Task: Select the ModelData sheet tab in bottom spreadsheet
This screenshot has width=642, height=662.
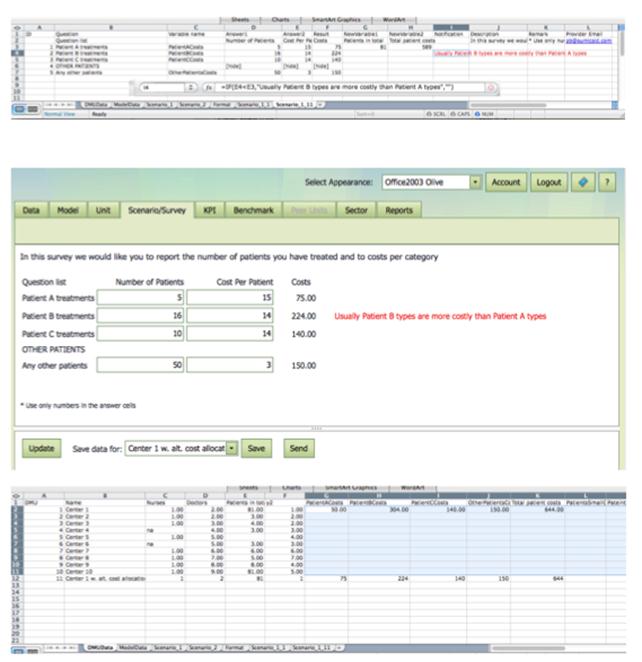Action: (x=133, y=648)
